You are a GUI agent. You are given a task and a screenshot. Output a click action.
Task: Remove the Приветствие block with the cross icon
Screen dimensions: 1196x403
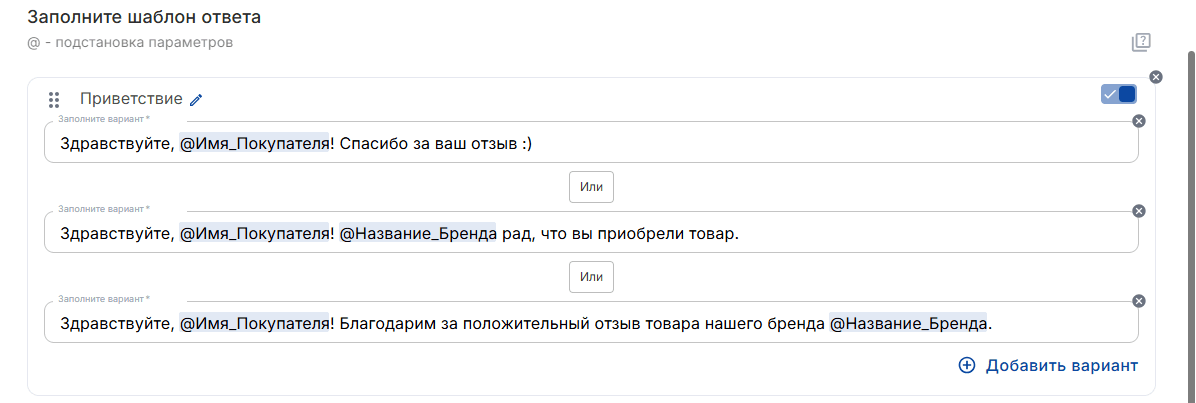1156,76
